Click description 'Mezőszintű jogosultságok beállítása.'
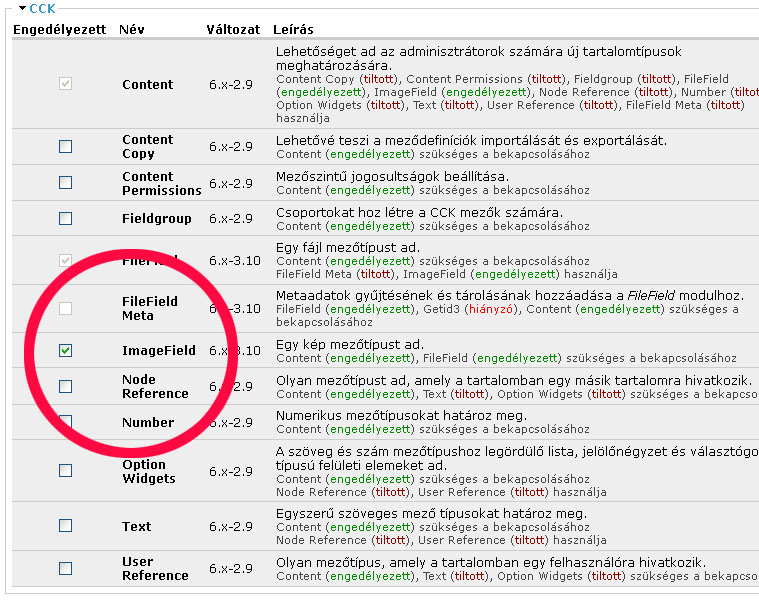Screen dimensions: 759x607 pos(393,176)
